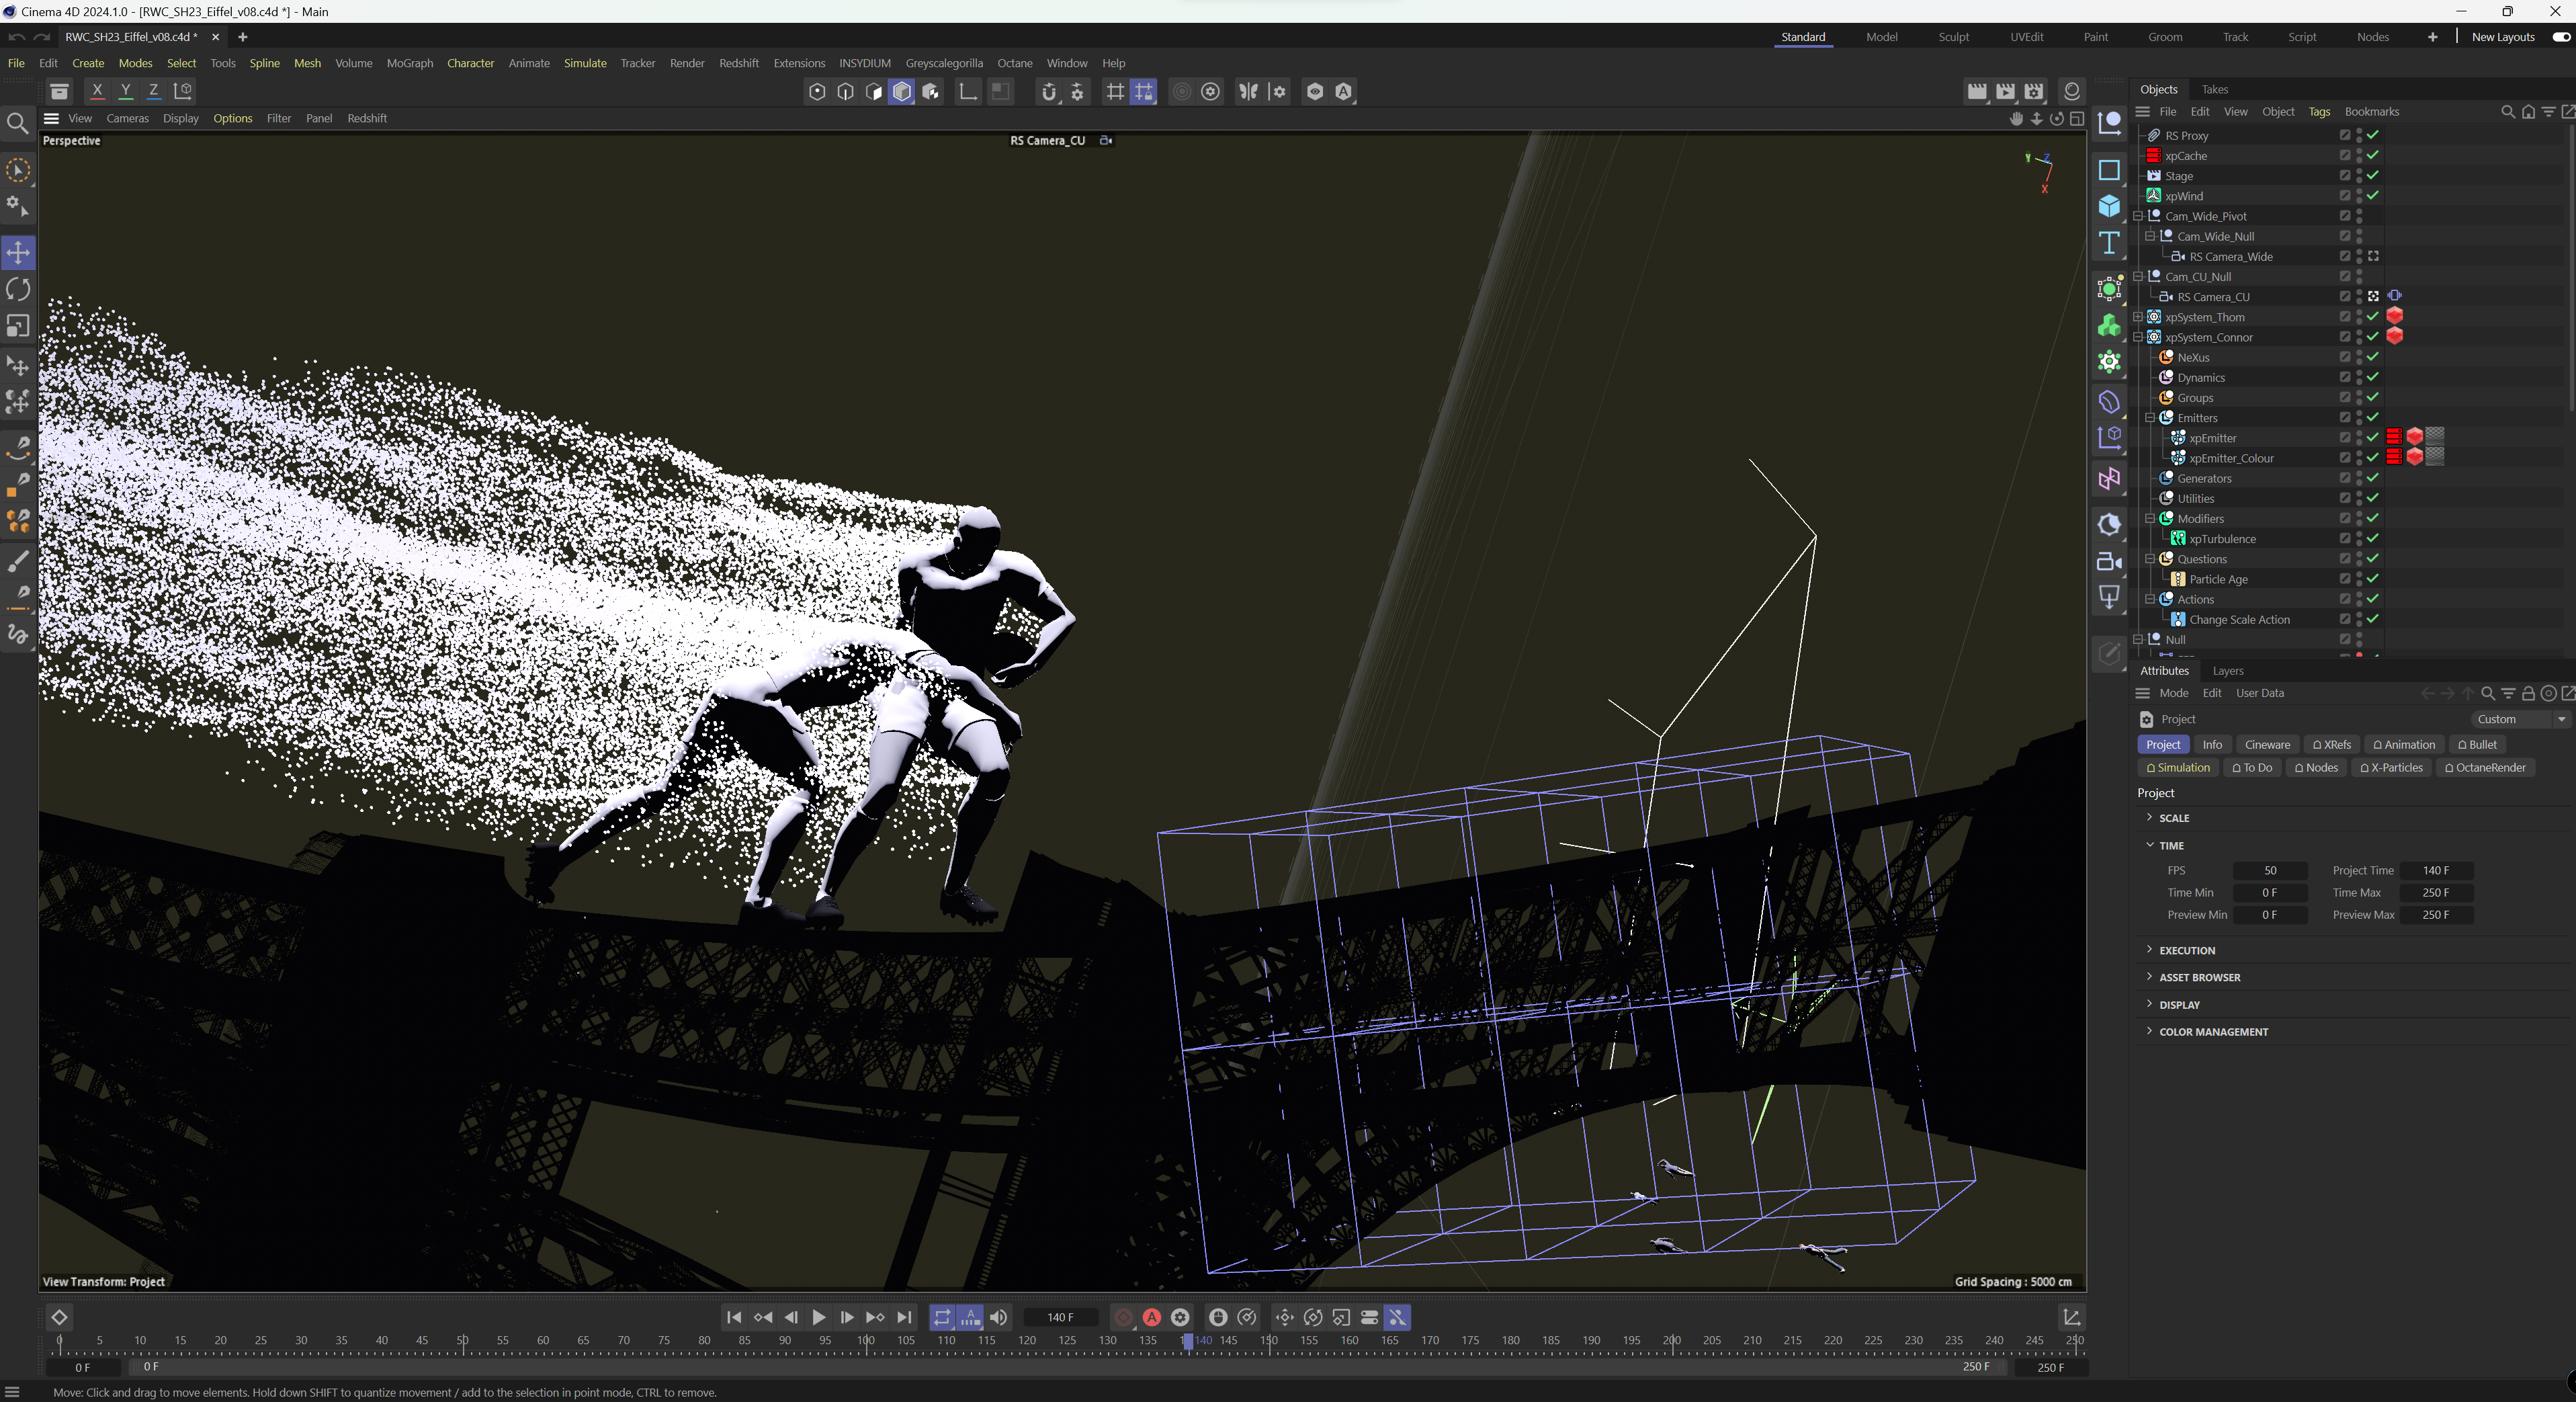Click the FPS input field
The image size is (2576, 1402).
click(x=2269, y=870)
